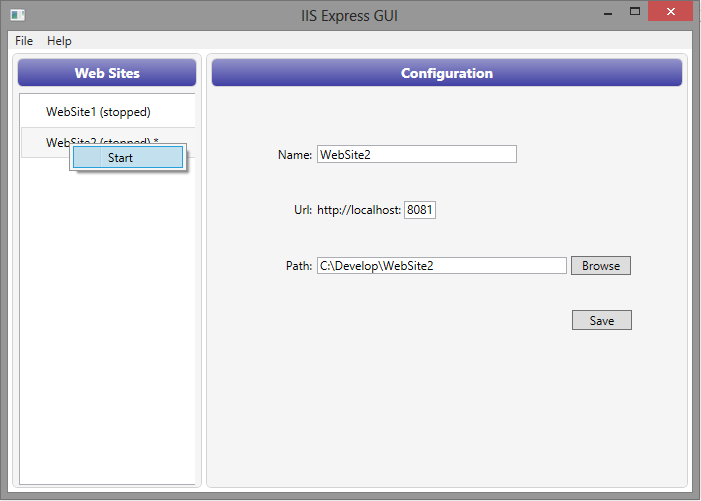Open the Help menu
This screenshot has height=501, width=701.
pos(59,41)
